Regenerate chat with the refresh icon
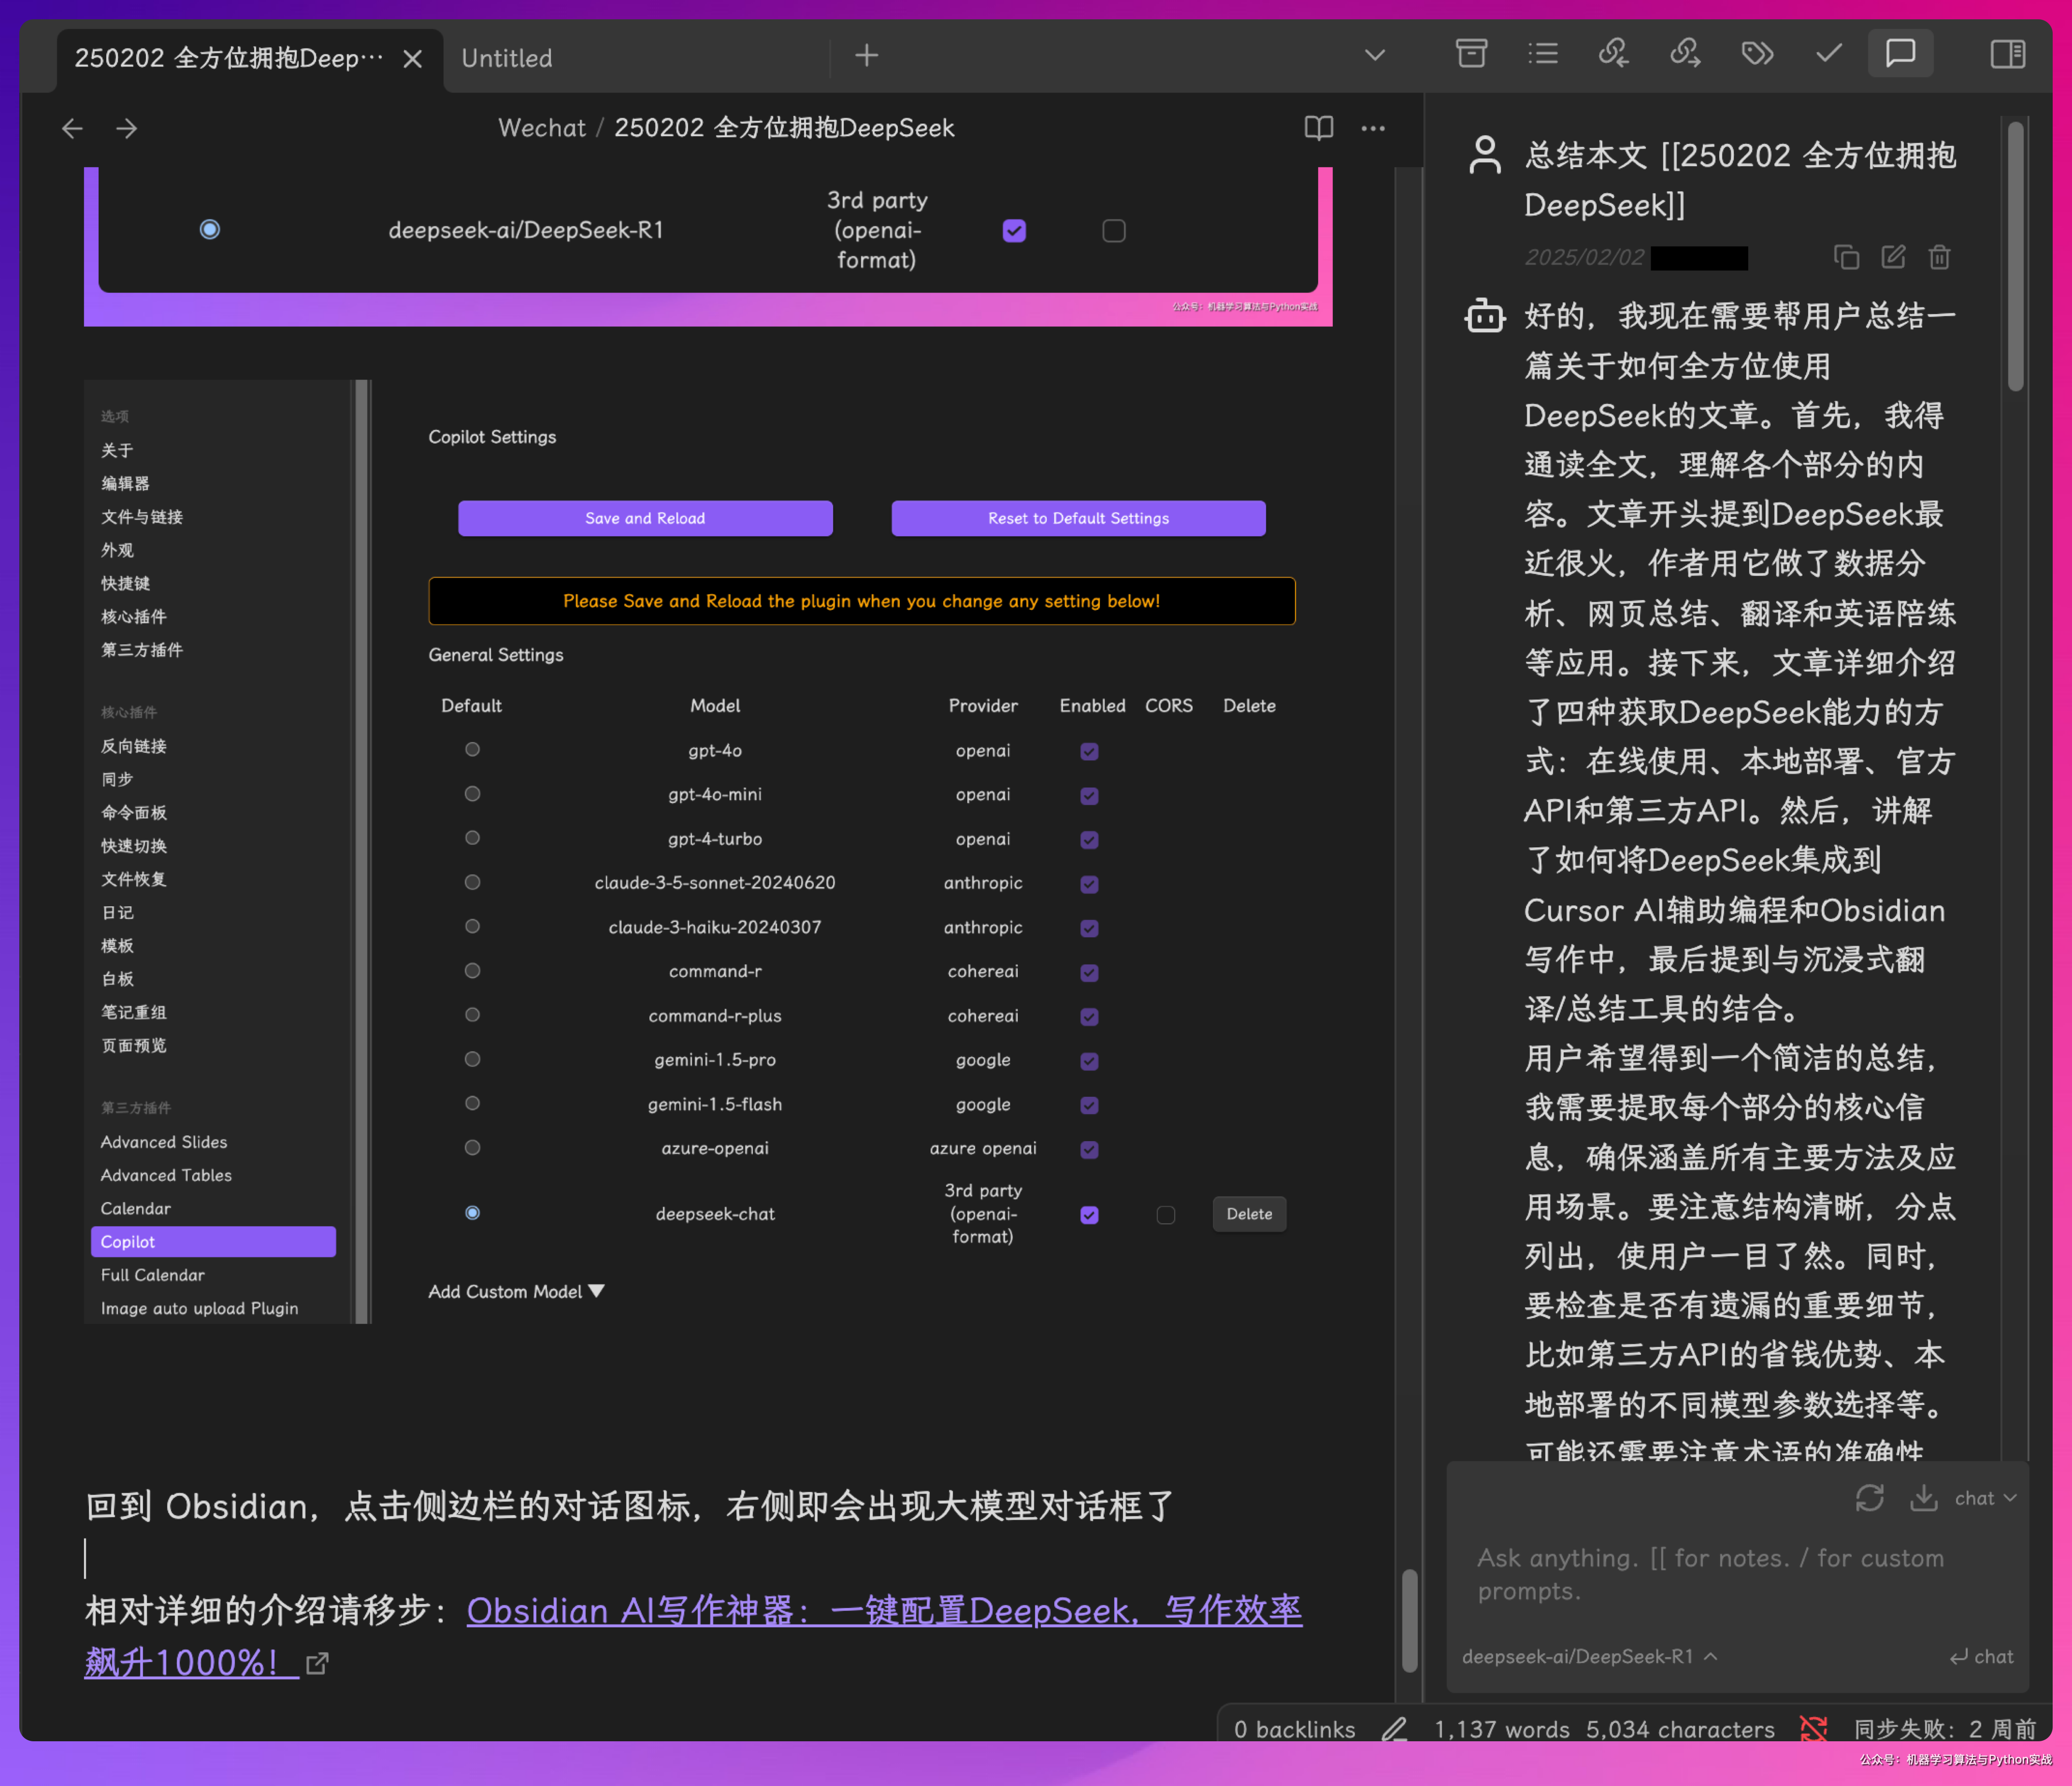Image resolution: width=2072 pixels, height=1786 pixels. 1869,1498
